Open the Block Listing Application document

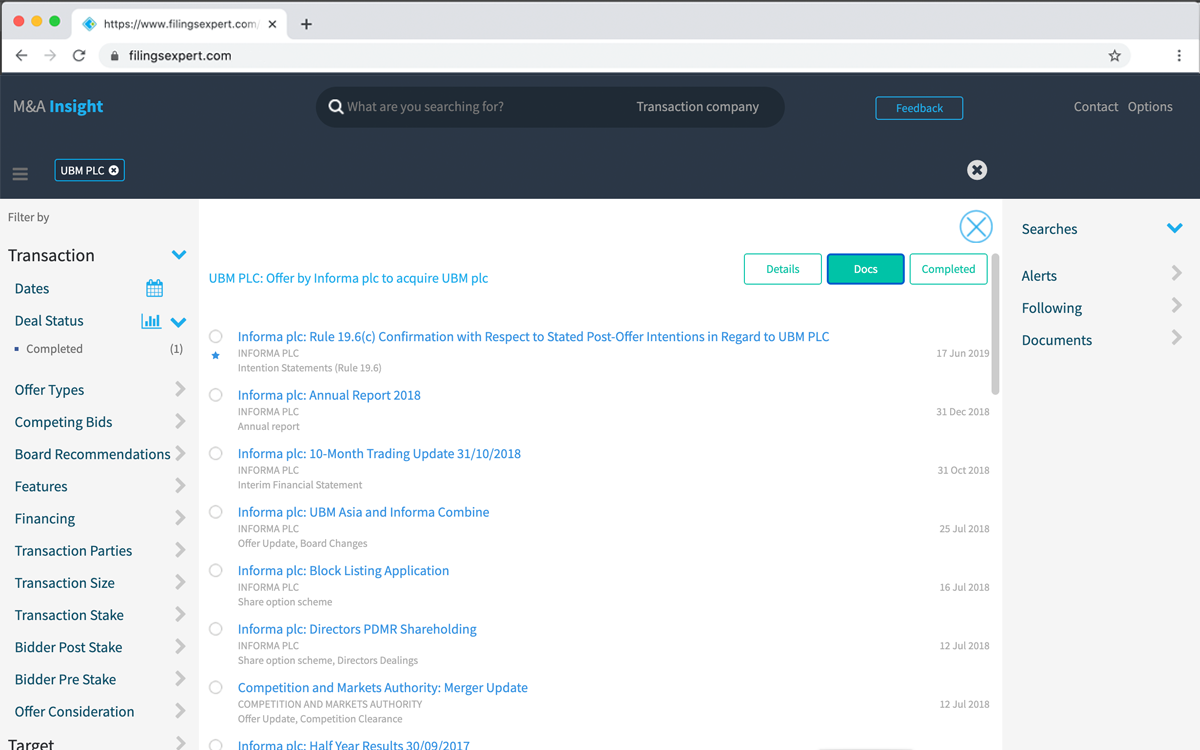pos(343,571)
